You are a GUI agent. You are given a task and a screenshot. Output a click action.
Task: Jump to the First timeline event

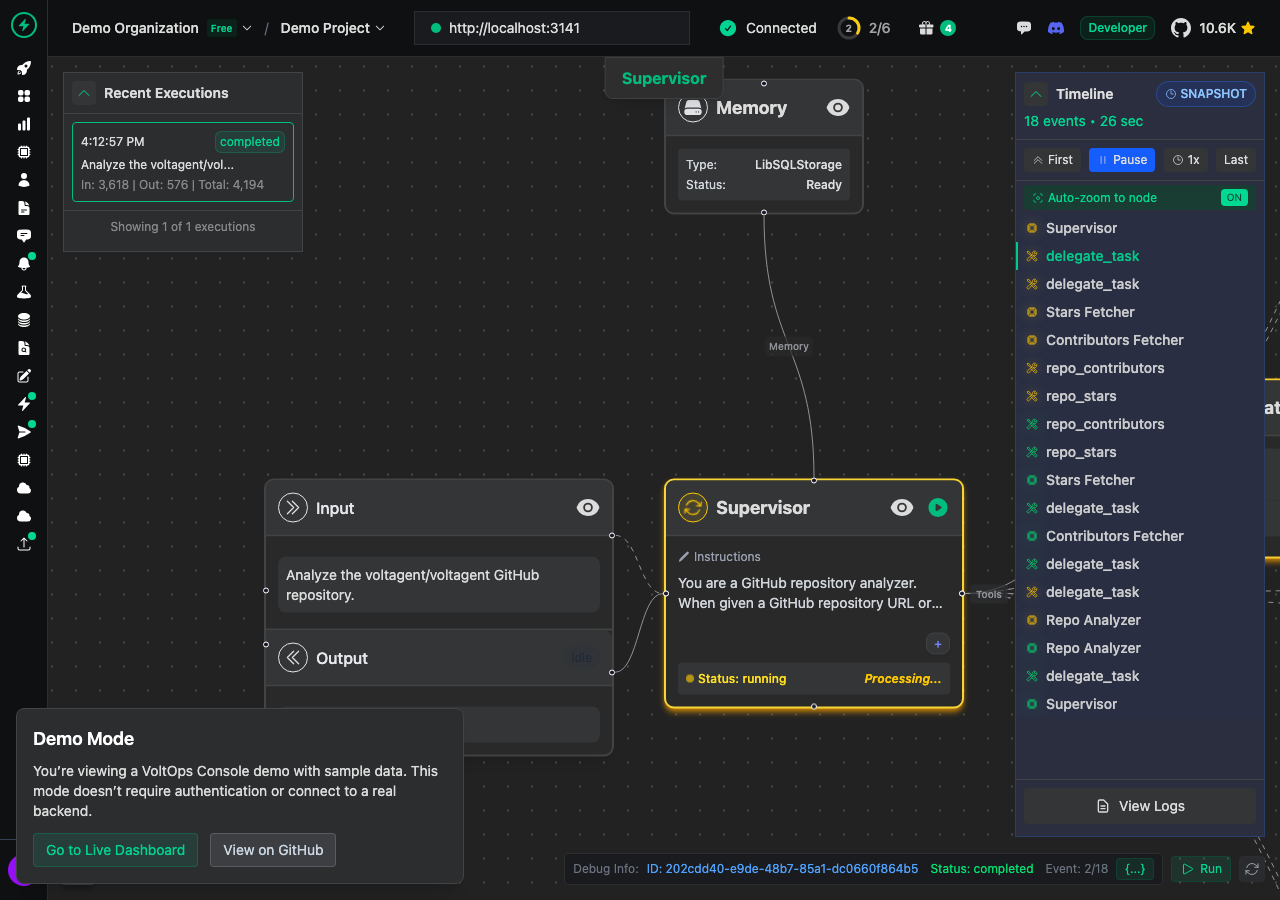click(x=1052, y=160)
